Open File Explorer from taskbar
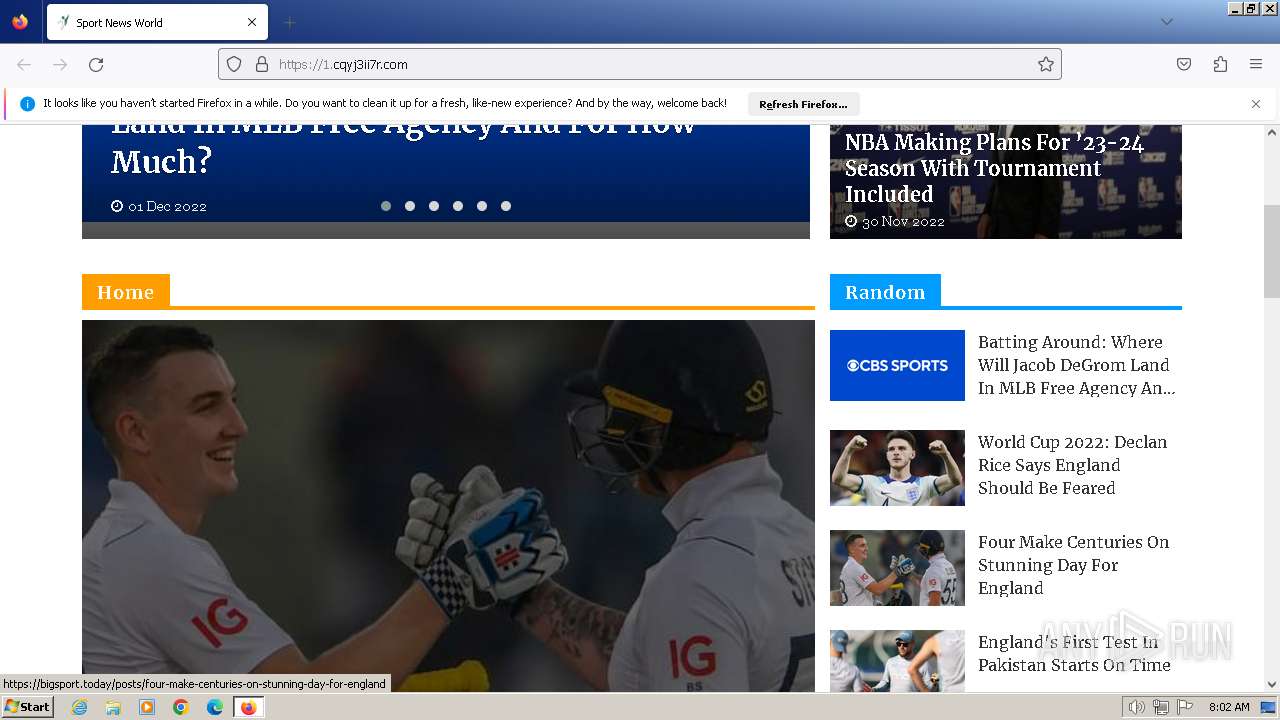1280x720 pixels. point(113,707)
